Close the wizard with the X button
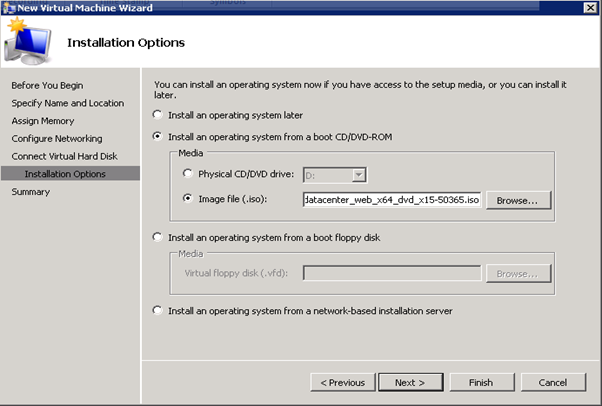This screenshot has height=406, width=602. pyautogui.click(x=590, y=7)
